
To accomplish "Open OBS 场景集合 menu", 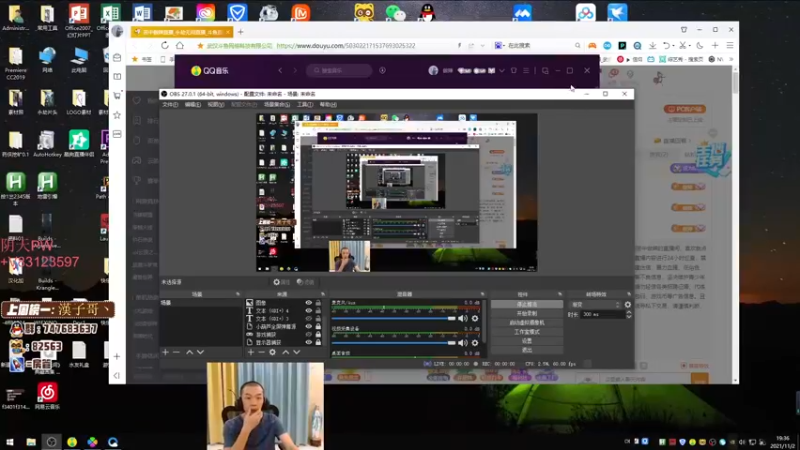I will 277,105.
